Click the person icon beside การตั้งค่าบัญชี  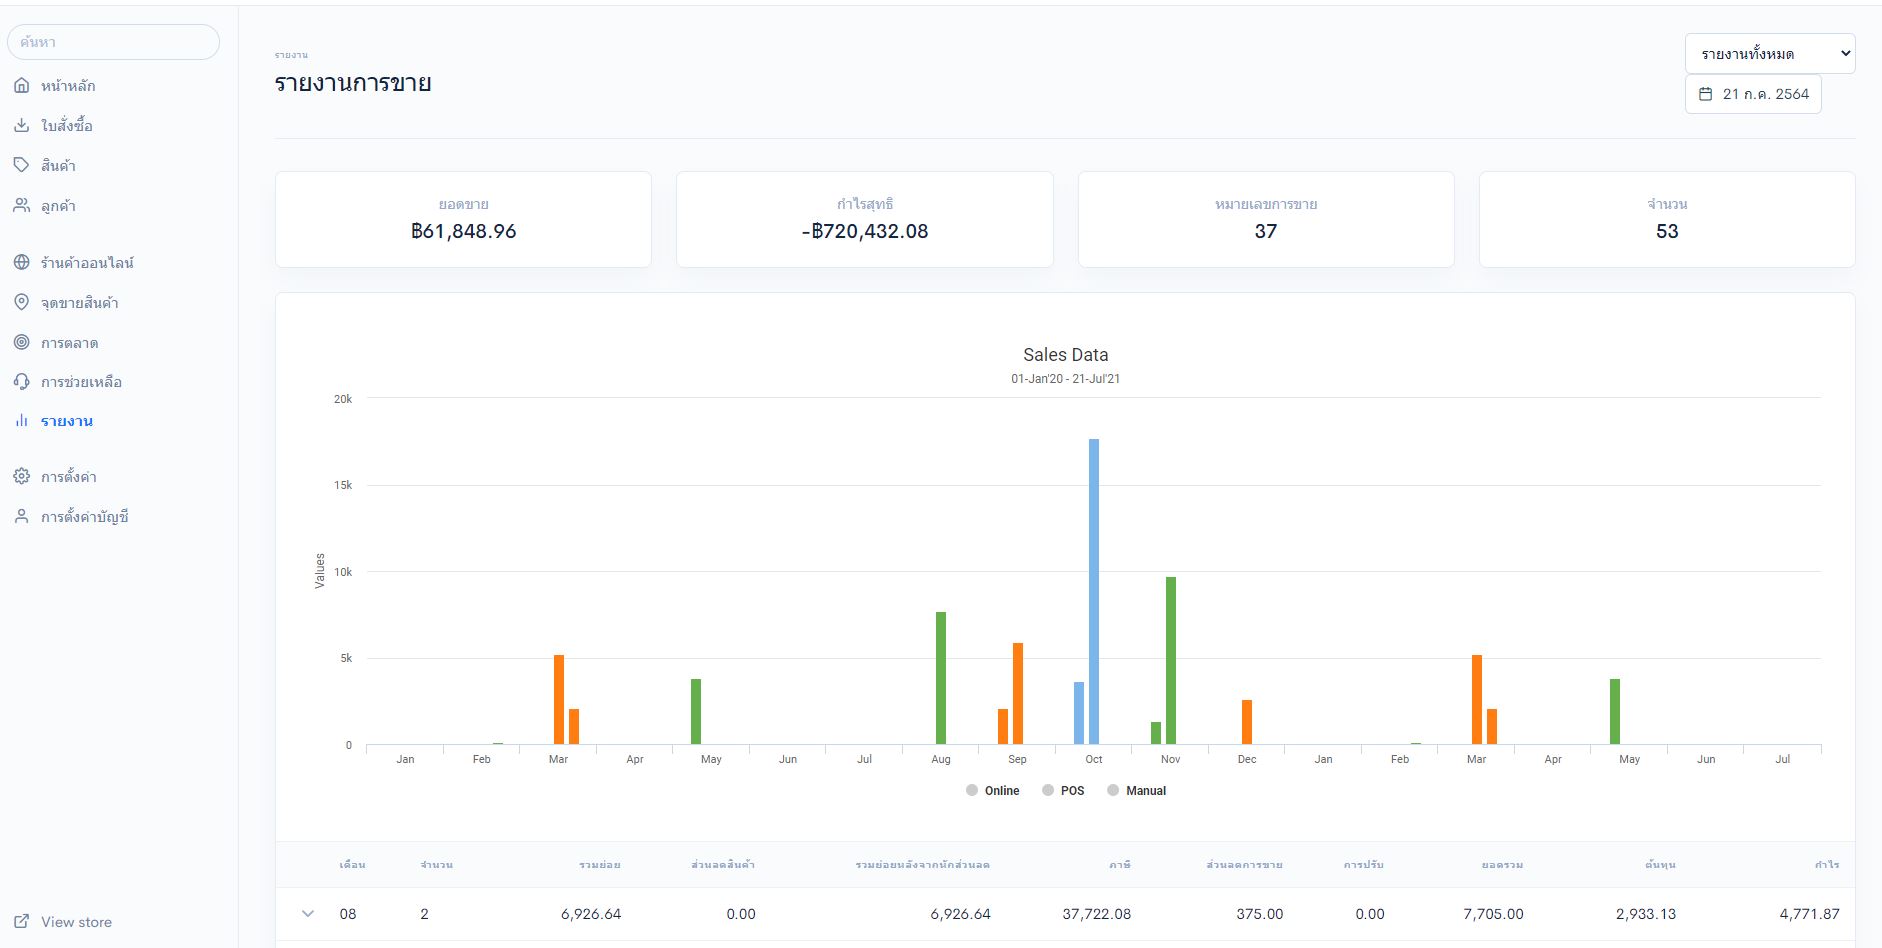click(x=21, y=516)
